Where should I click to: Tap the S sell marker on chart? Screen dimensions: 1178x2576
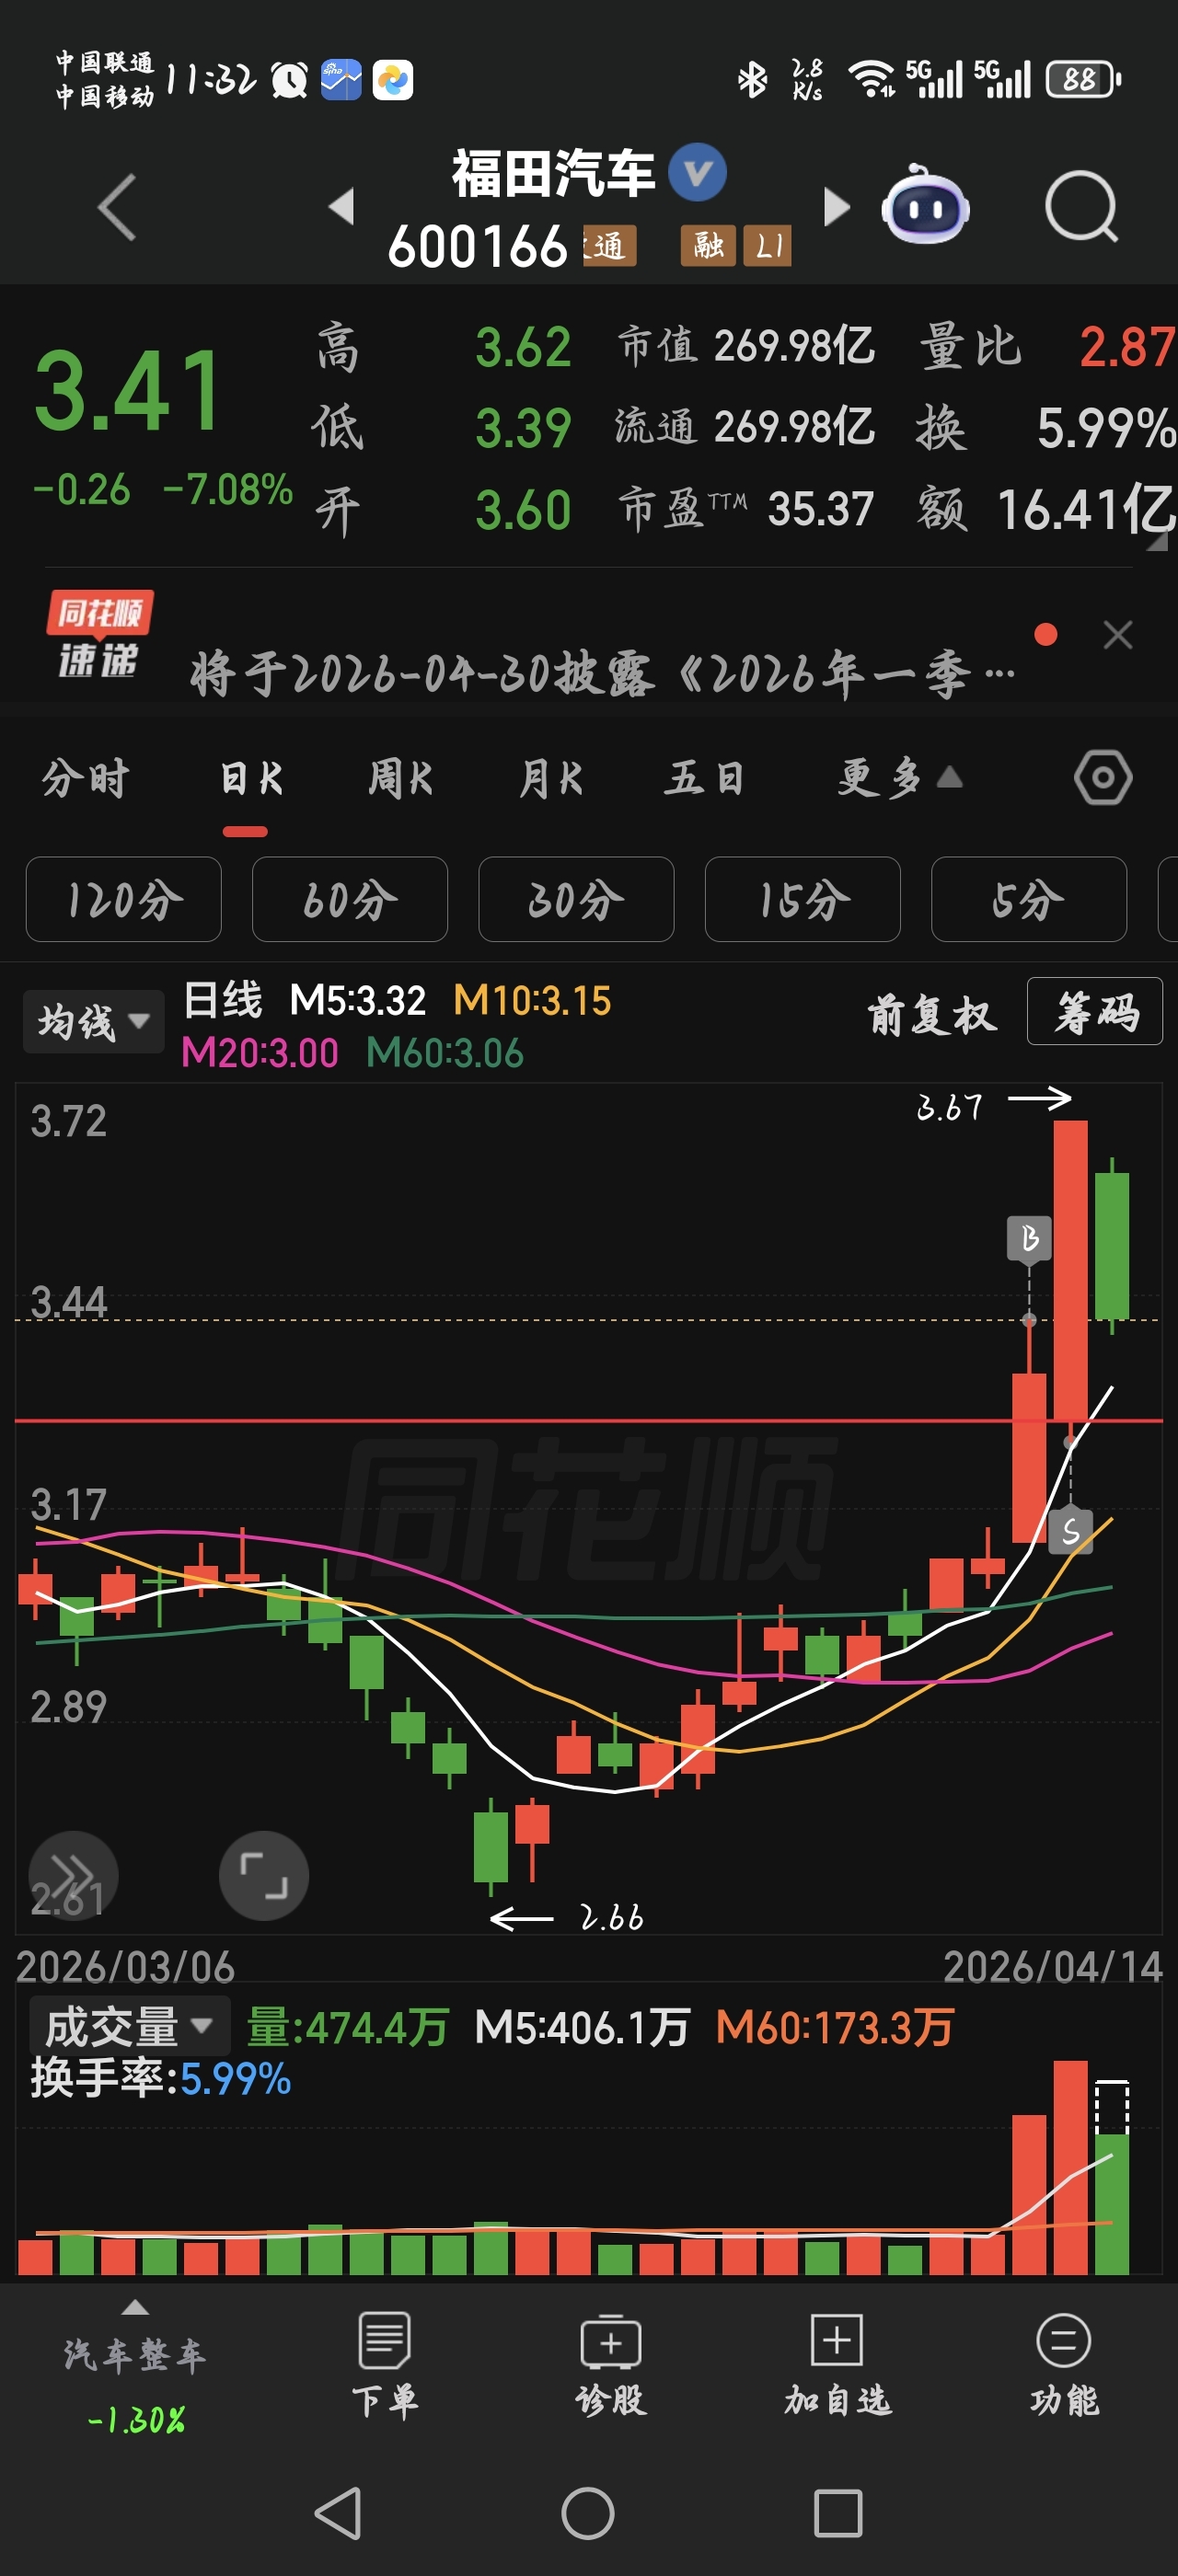pos(1070,1530)
